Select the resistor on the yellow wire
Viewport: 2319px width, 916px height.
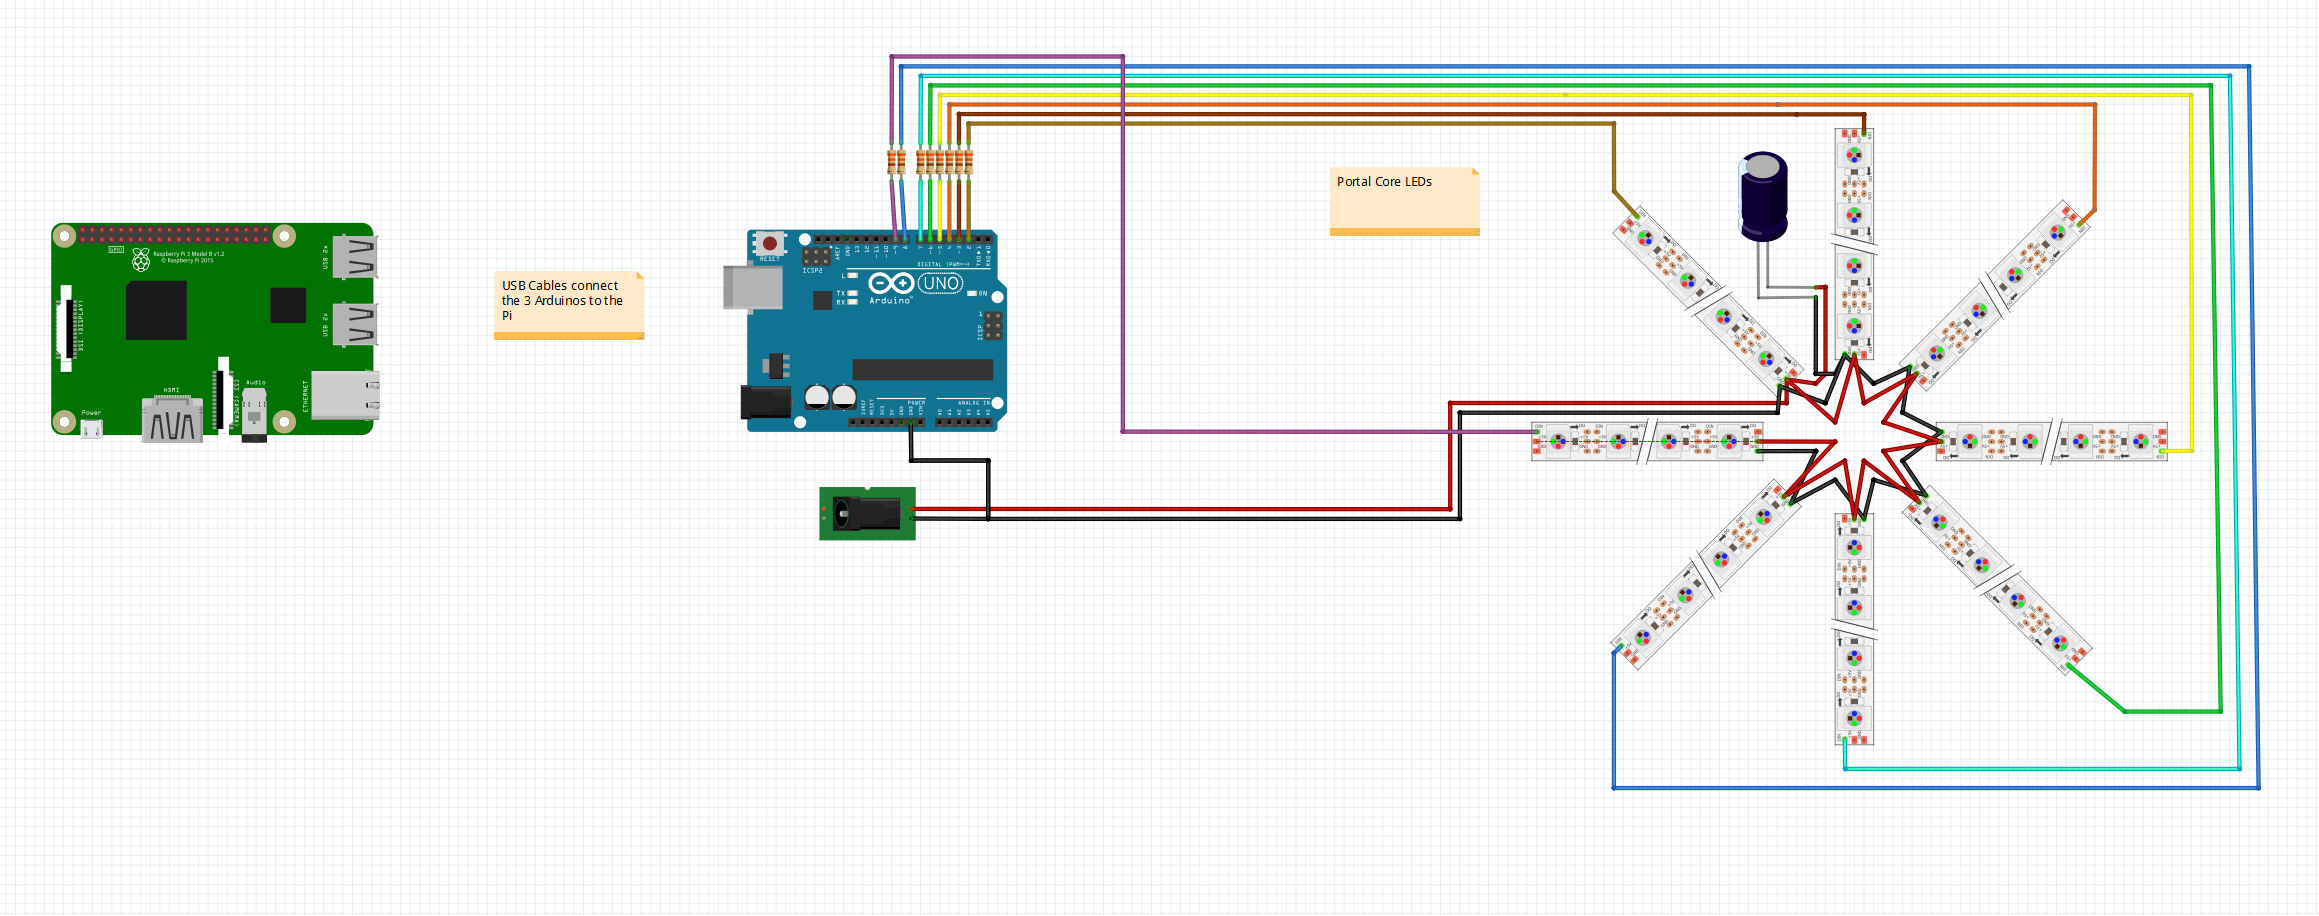point(940,162)
